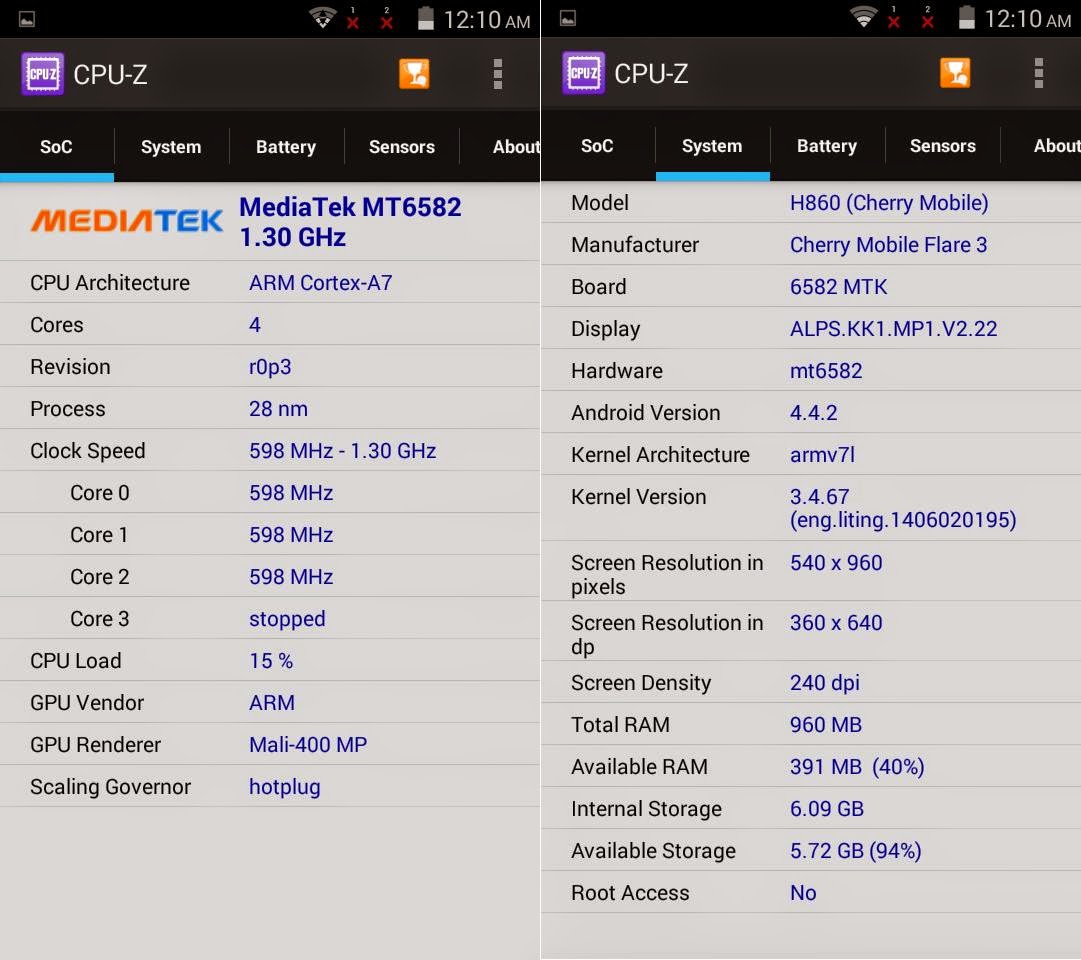Viewport: 1081px width, 960px height.
Task: Tap the 12:10 AM clock, left status bar
Action: pos(487,20)
